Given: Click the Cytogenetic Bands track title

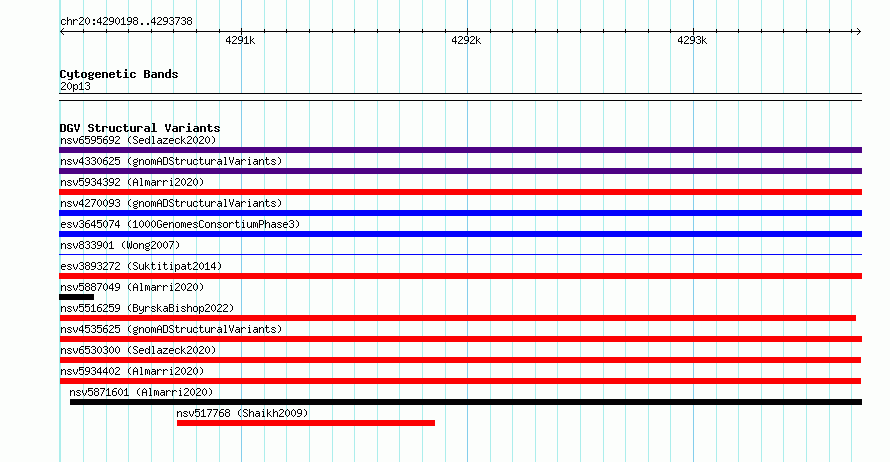Looking at the screenshot, I should click(119, 74).
